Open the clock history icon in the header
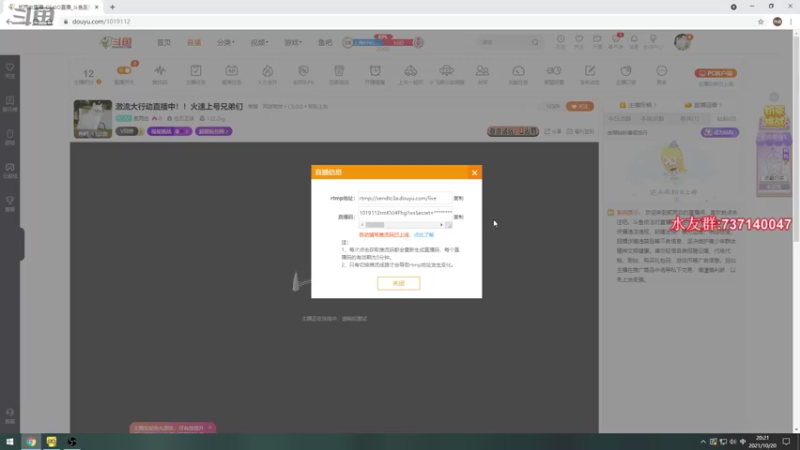Screen dimensions: 800x450 coord(560,40)
